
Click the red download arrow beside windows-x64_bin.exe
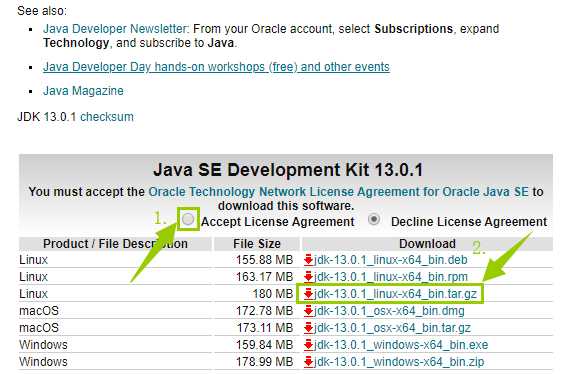(308, 345)
